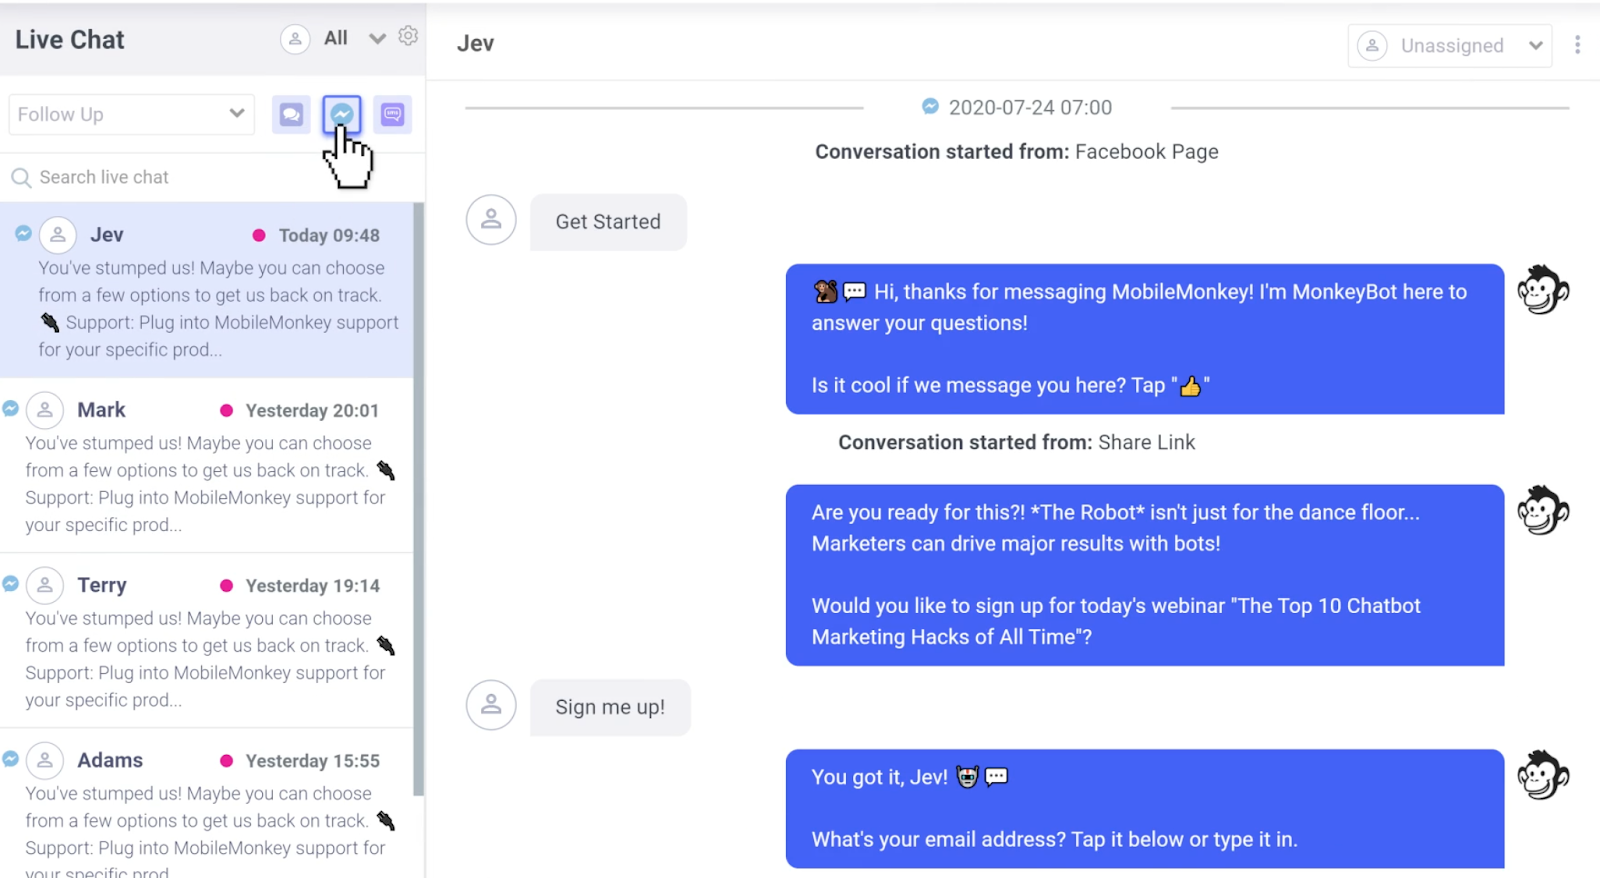1600x878 pixels.
Task: Click the Hi, thanks for messaging MobileMonkey bubble
Action: [x=1145, y=339]
